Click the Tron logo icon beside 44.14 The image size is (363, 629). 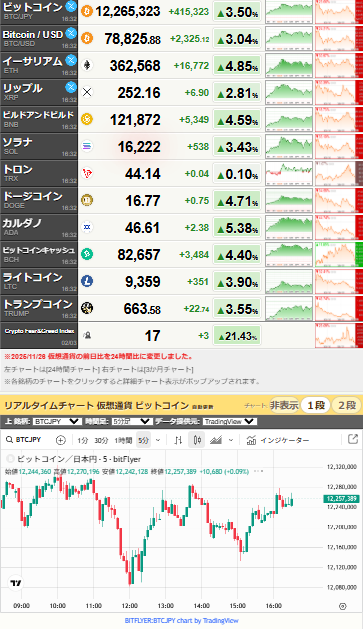[87, 173]
